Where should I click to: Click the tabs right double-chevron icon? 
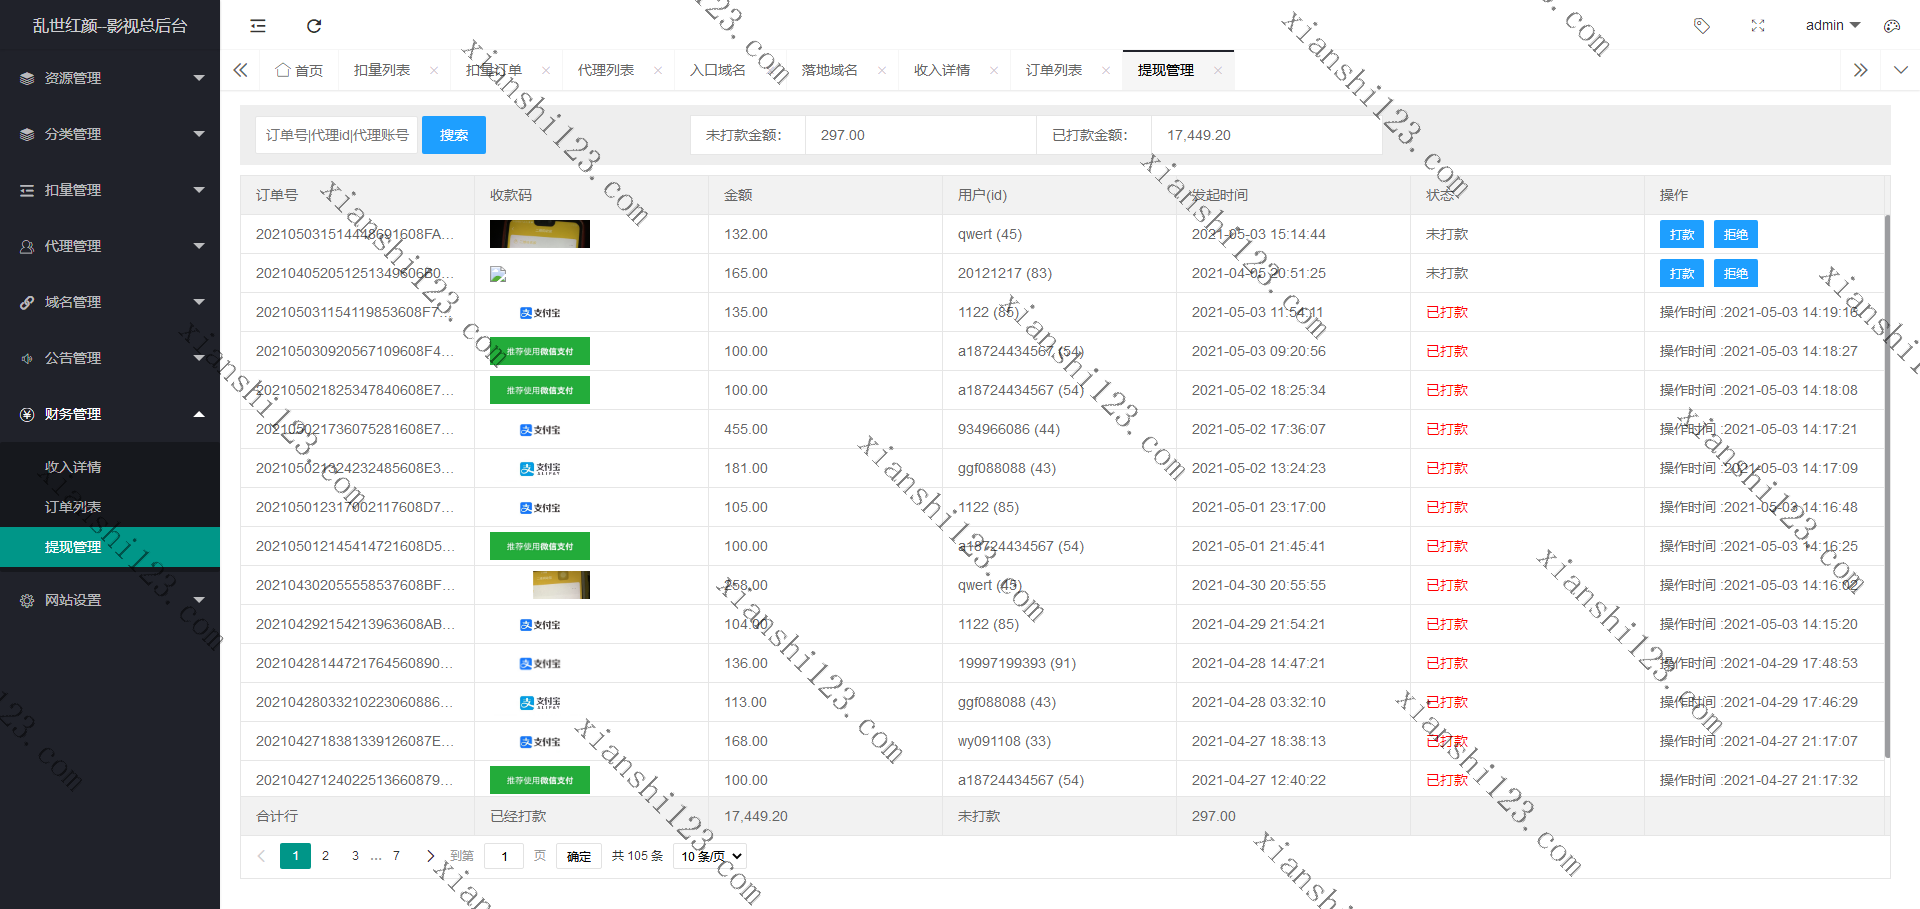pos(1860,70)
